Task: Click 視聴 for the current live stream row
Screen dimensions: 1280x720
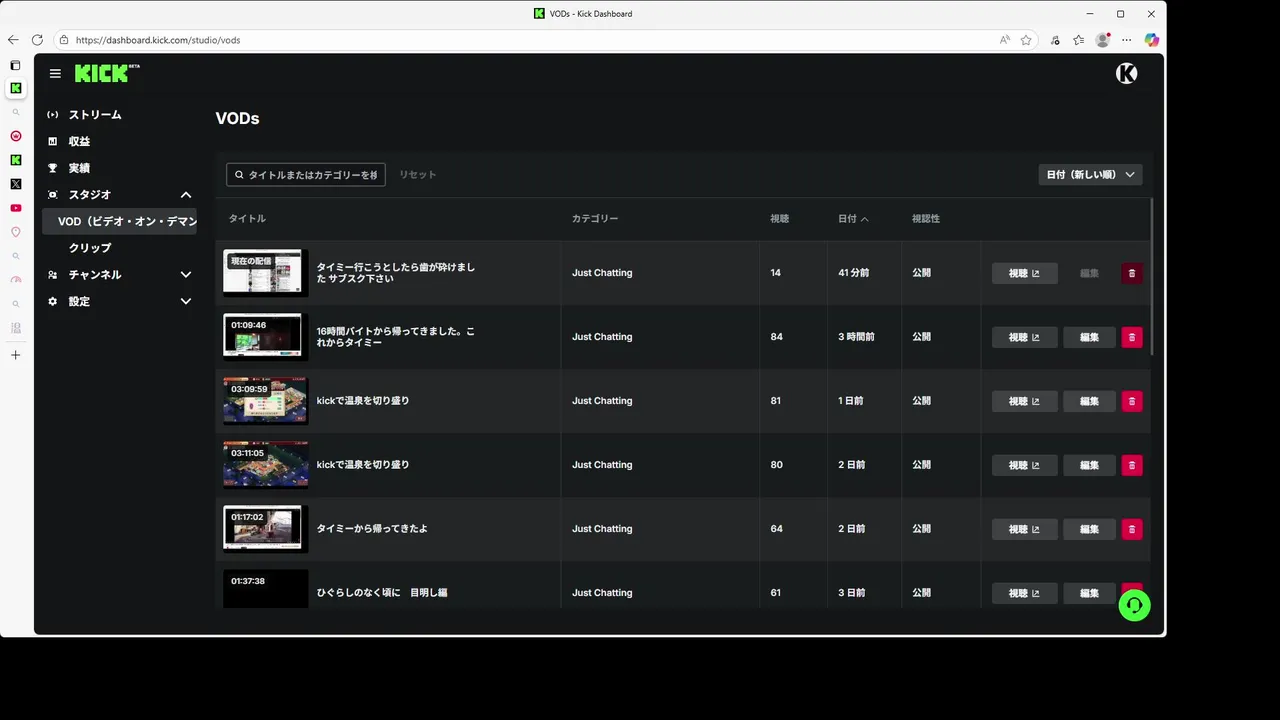Action: click(1024, 273)
